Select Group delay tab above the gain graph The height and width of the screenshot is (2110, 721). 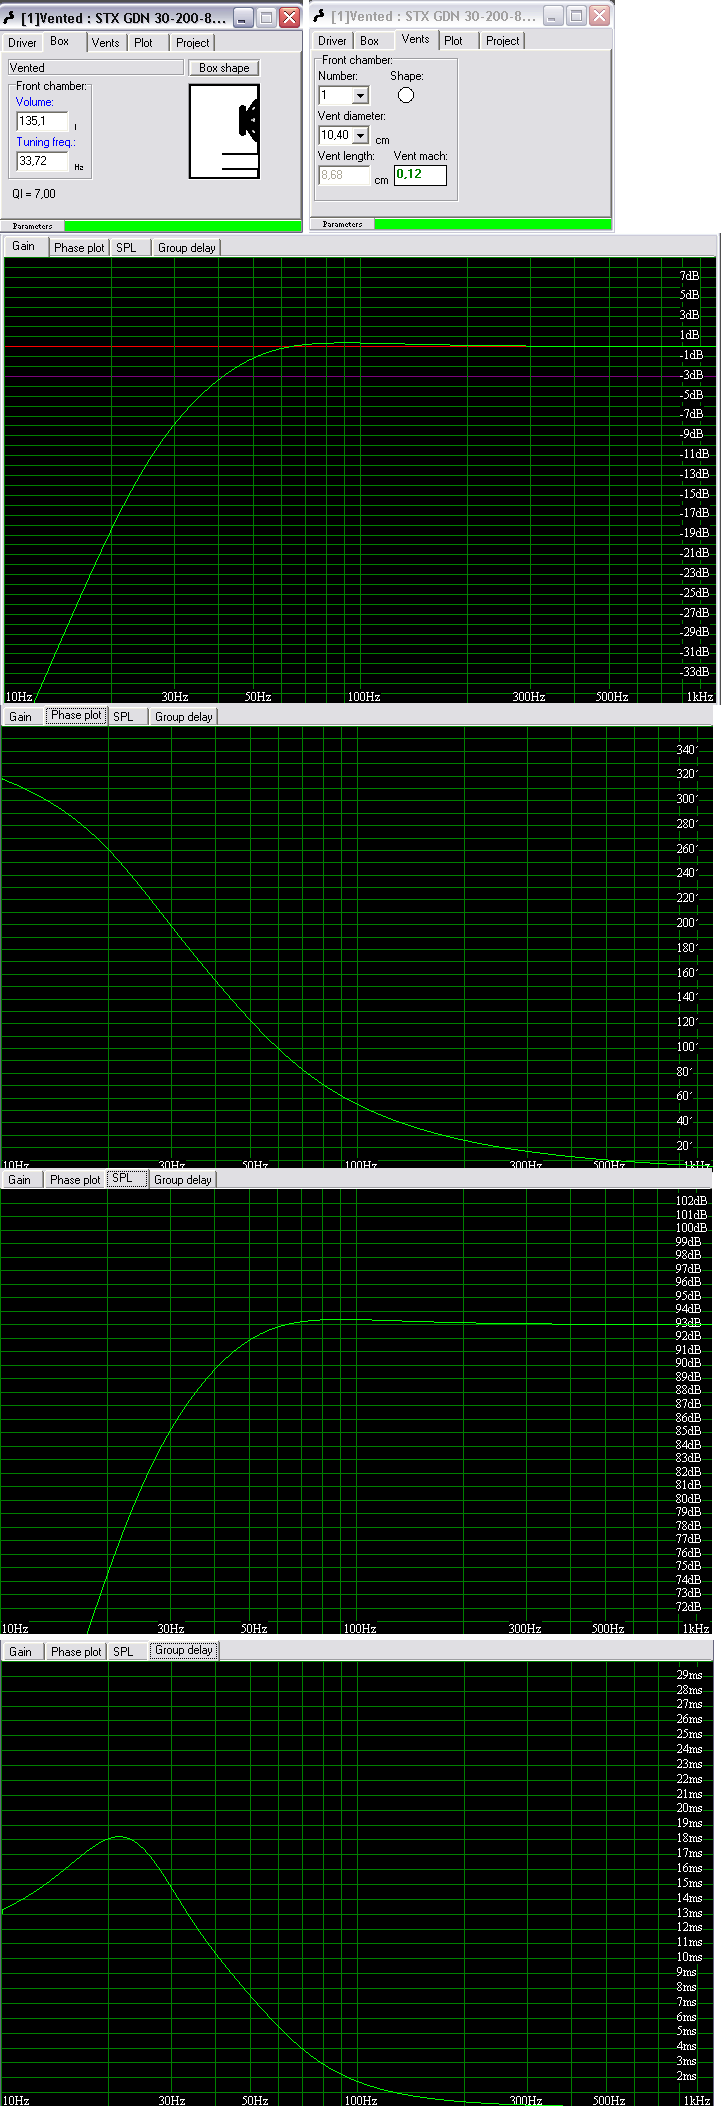click(187, 248)
